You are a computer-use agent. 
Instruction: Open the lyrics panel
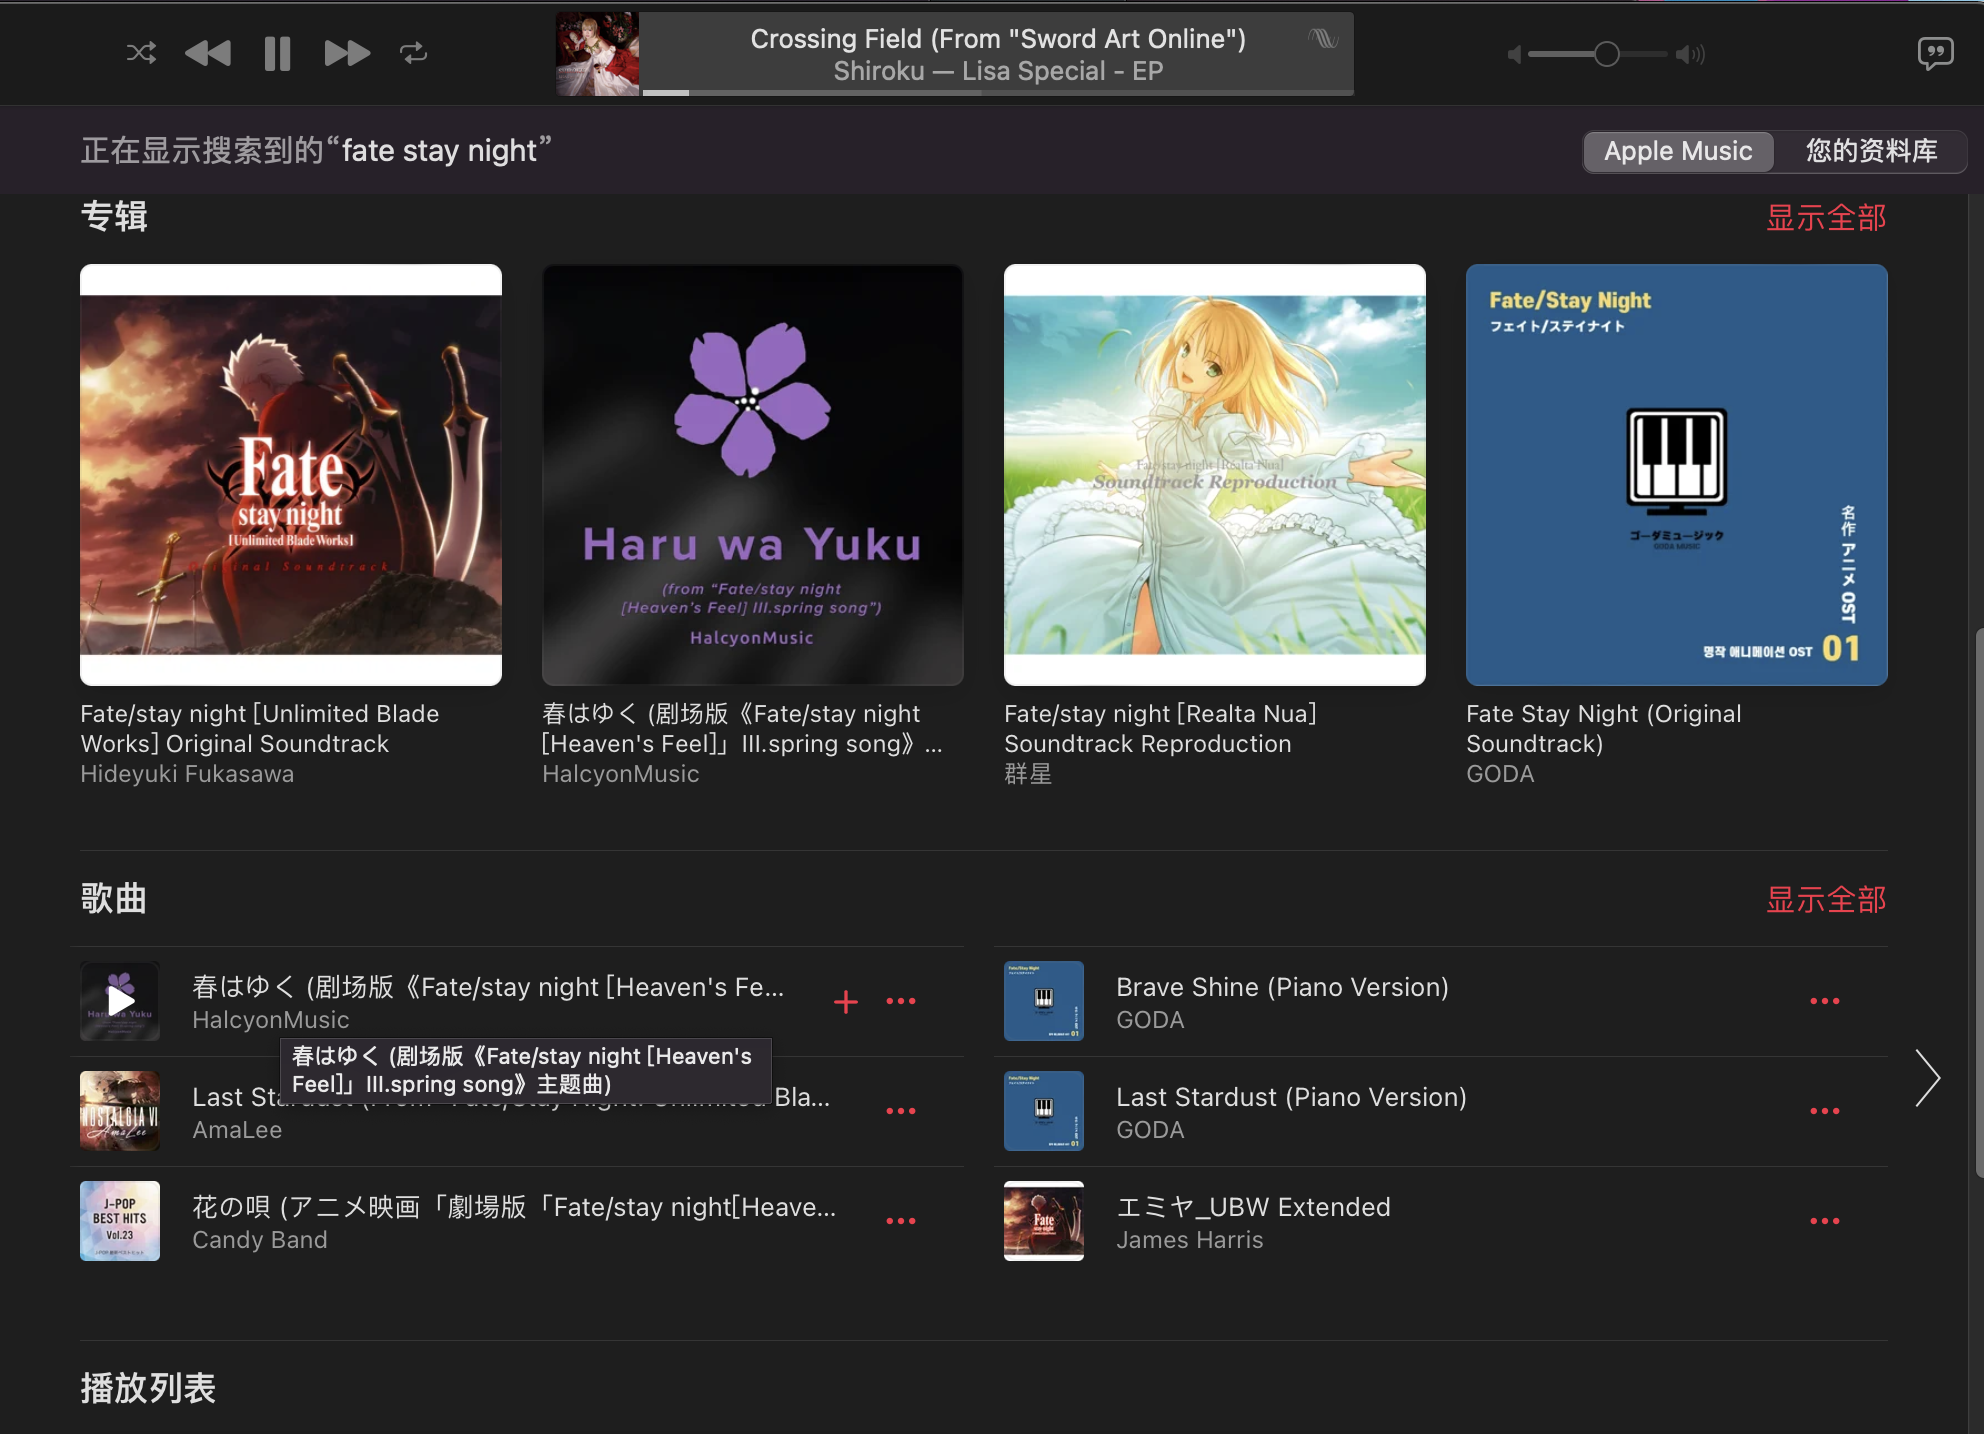1935,53
